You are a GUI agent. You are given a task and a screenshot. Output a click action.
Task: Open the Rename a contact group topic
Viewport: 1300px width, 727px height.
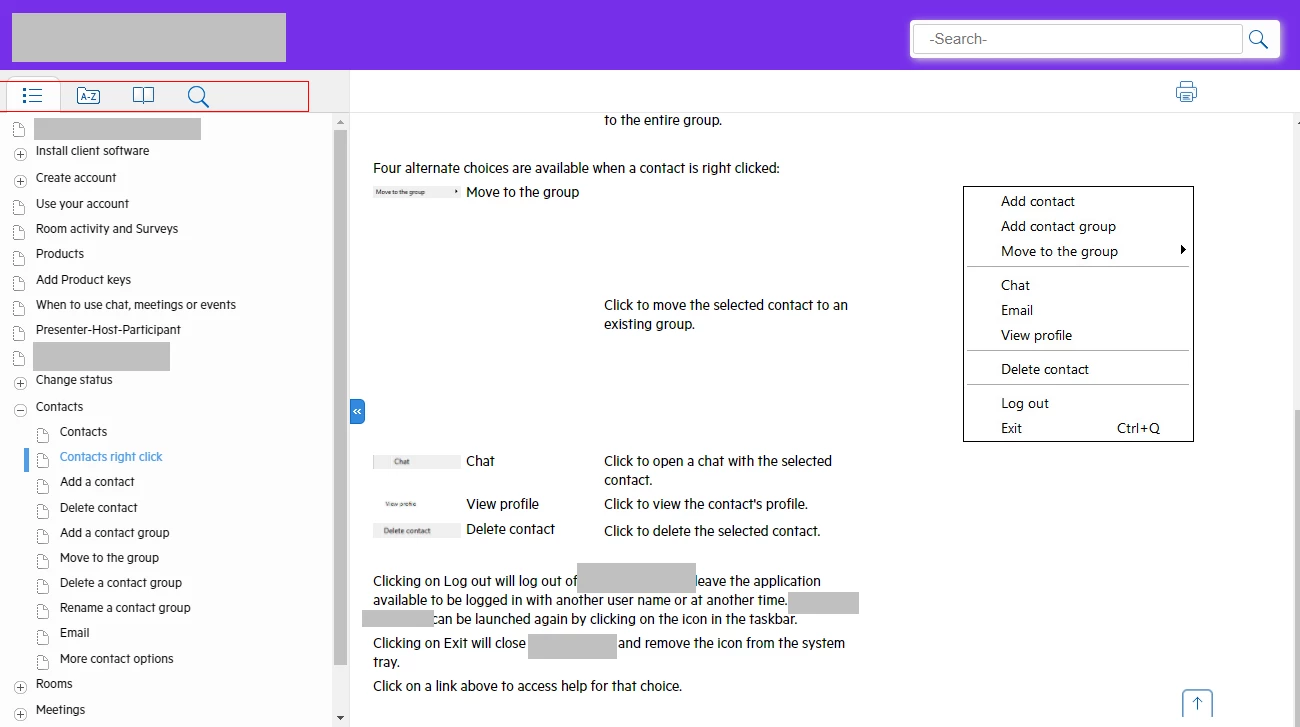[125, 608]
